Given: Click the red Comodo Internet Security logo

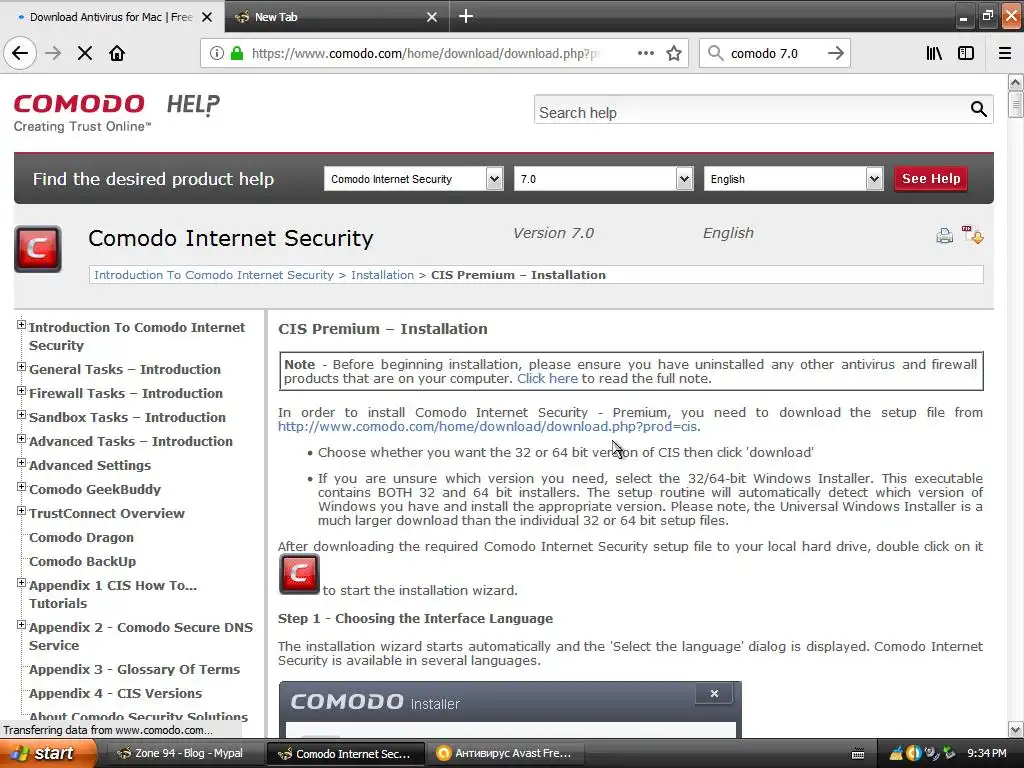Looking at the screenshot, I should tap(38, 249).
